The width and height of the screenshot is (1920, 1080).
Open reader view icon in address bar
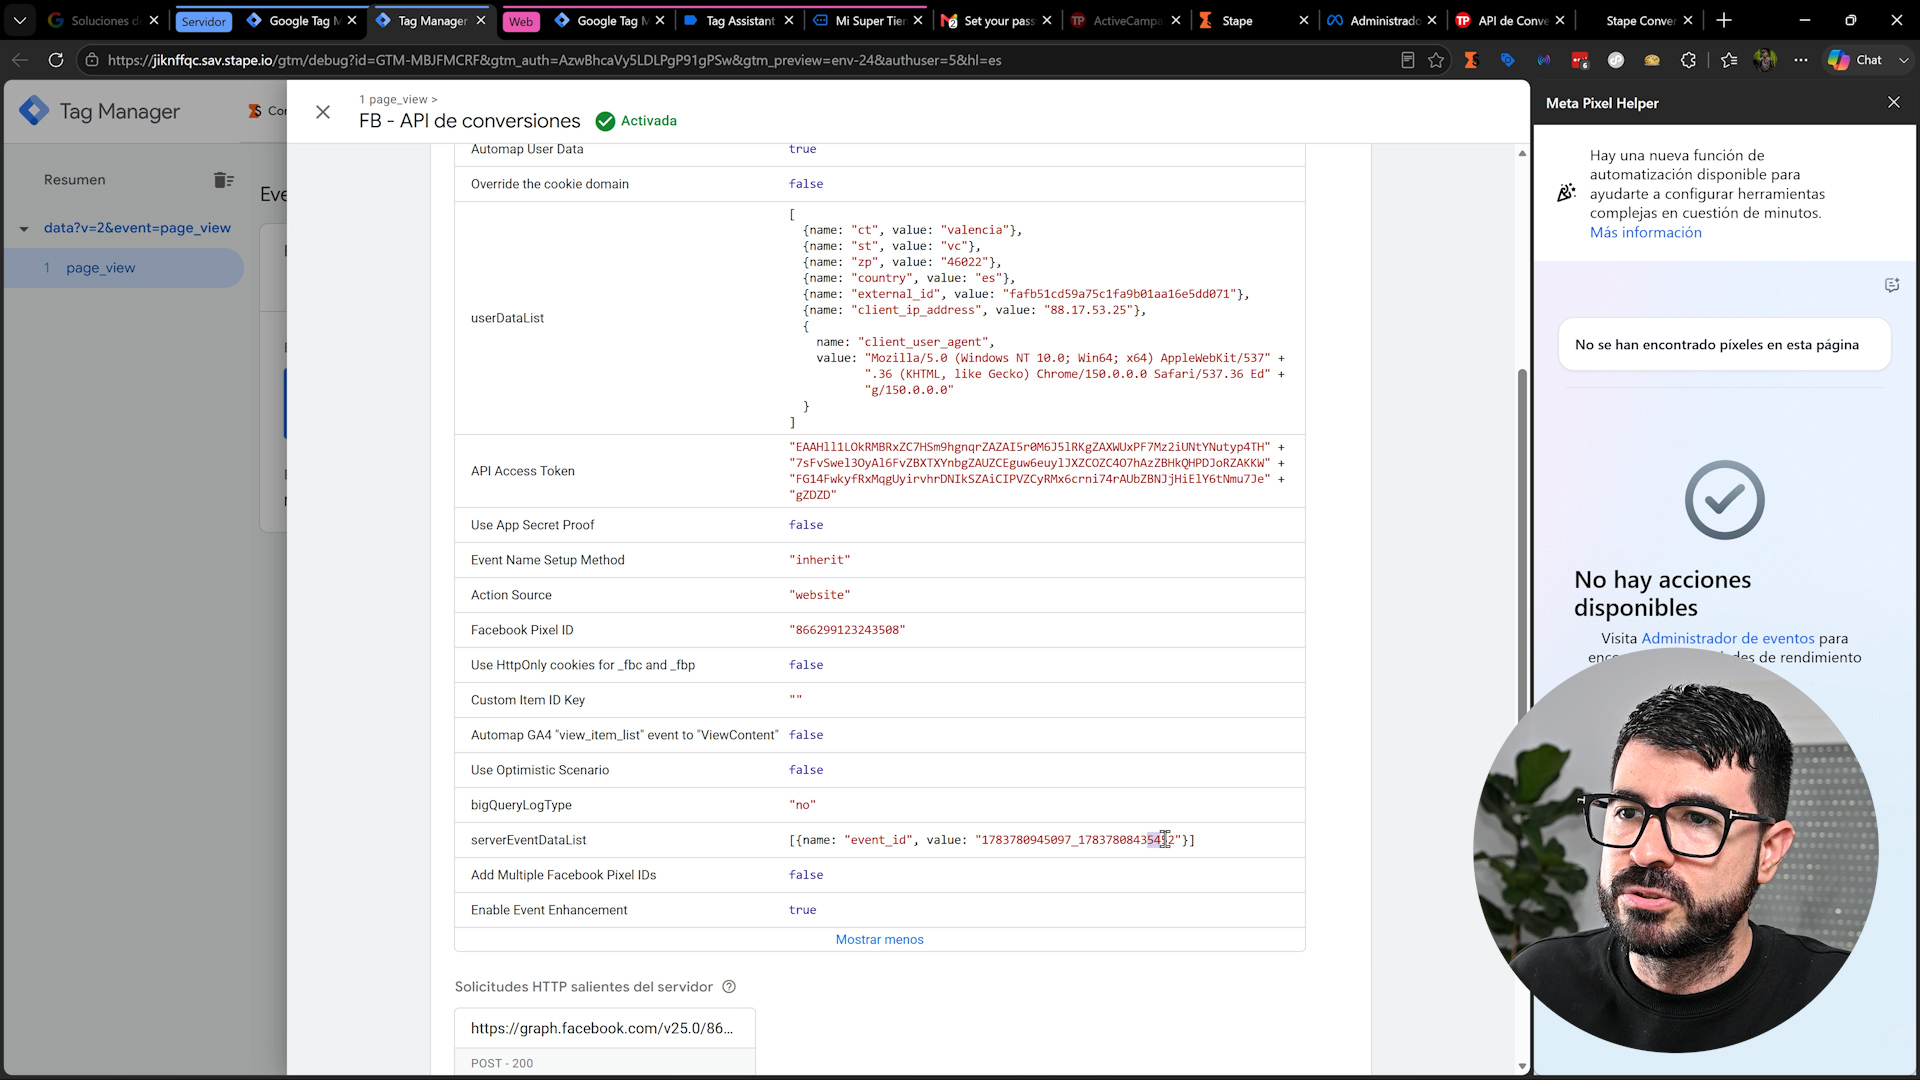point(1407,60)
